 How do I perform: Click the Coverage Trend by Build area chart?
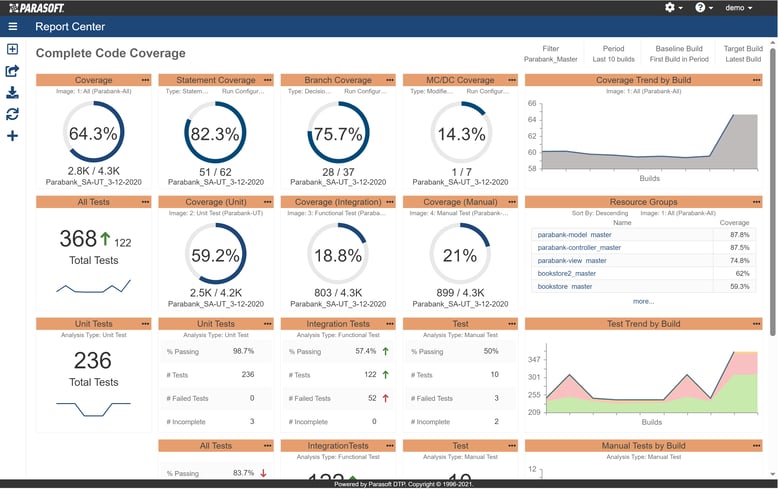(x=649, y=142)
